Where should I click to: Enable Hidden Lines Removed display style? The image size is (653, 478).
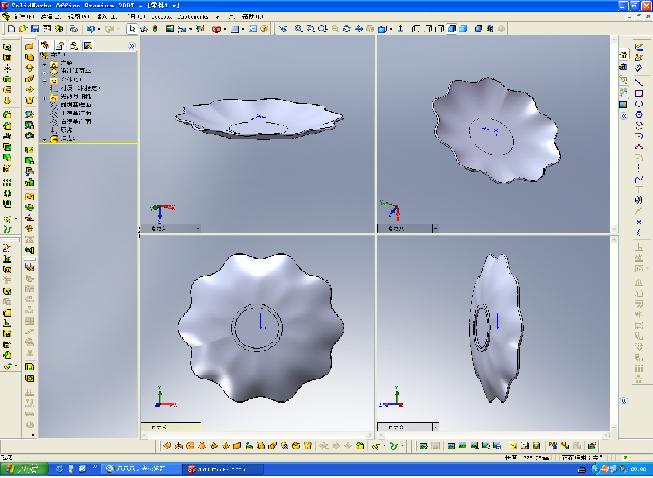click(440, 29)
